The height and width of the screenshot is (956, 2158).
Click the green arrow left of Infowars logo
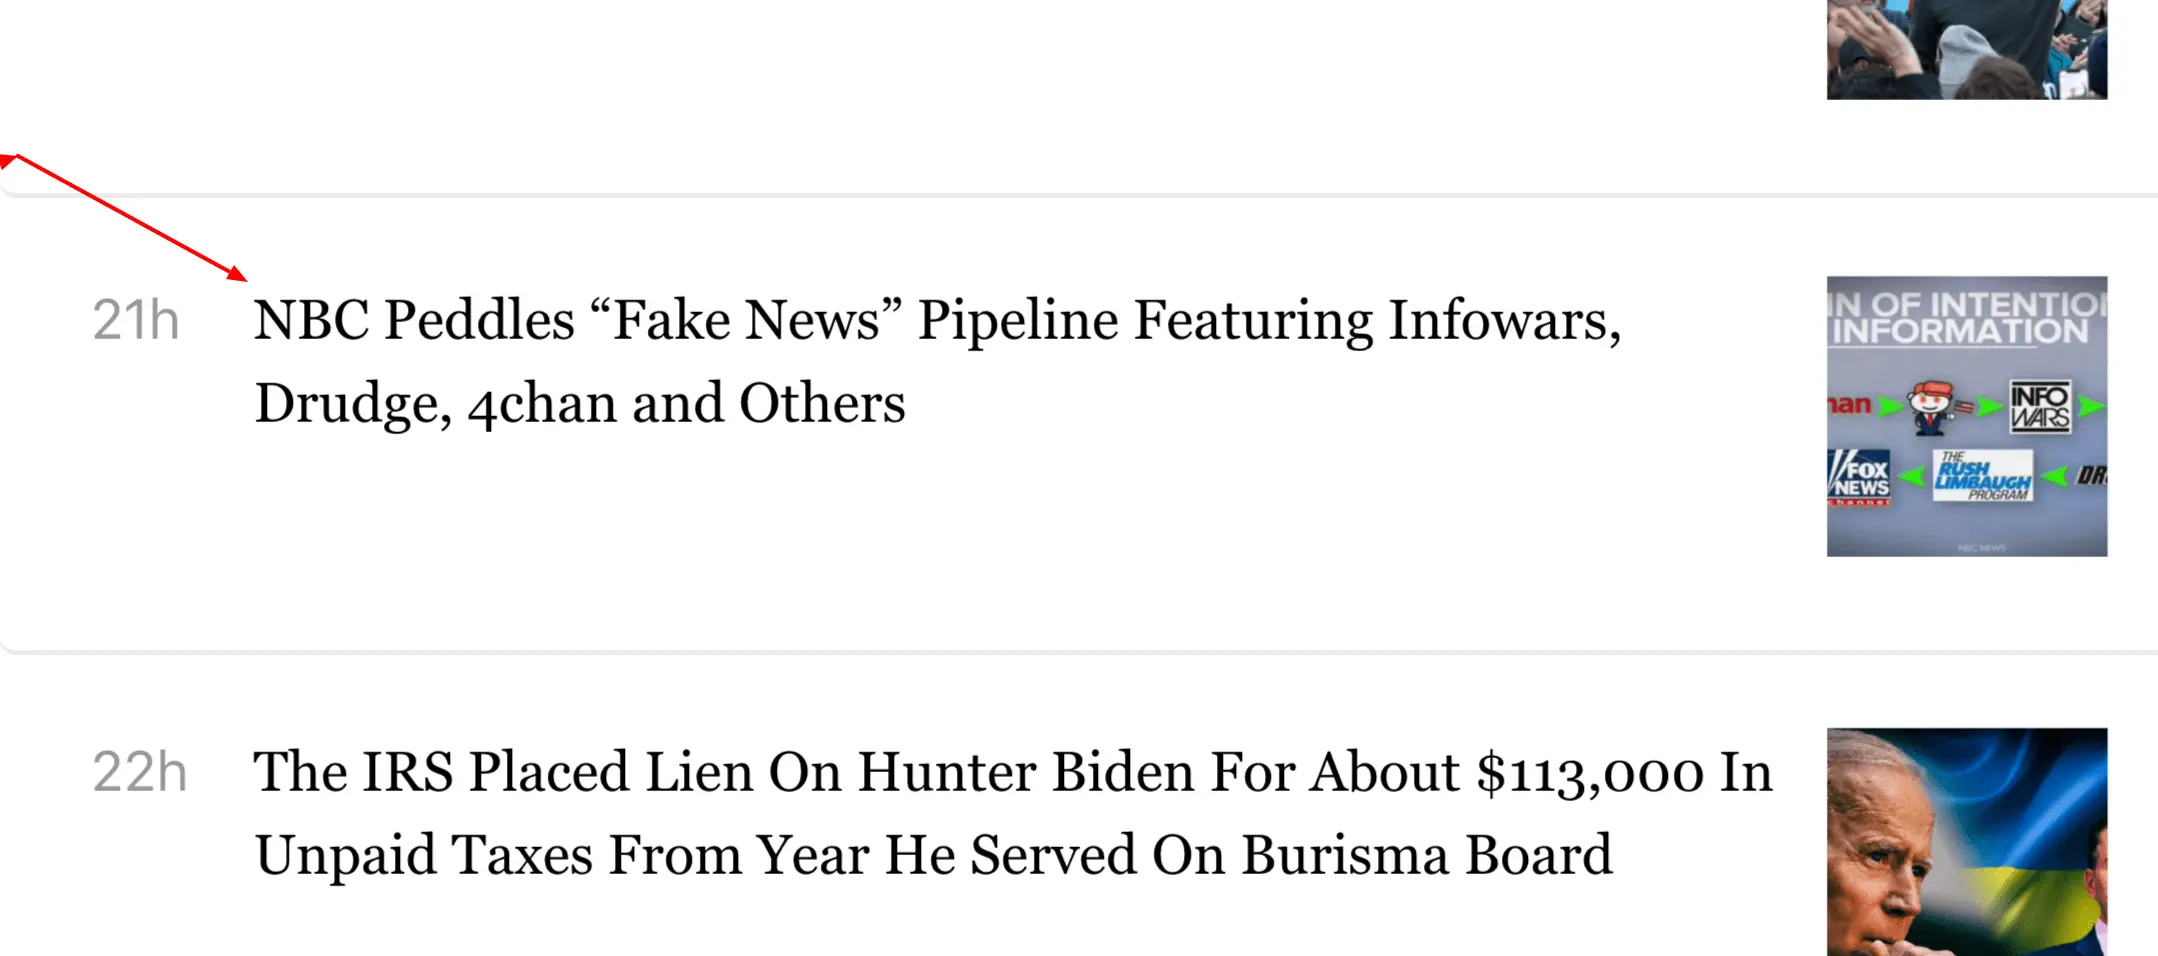(1990, 406)
